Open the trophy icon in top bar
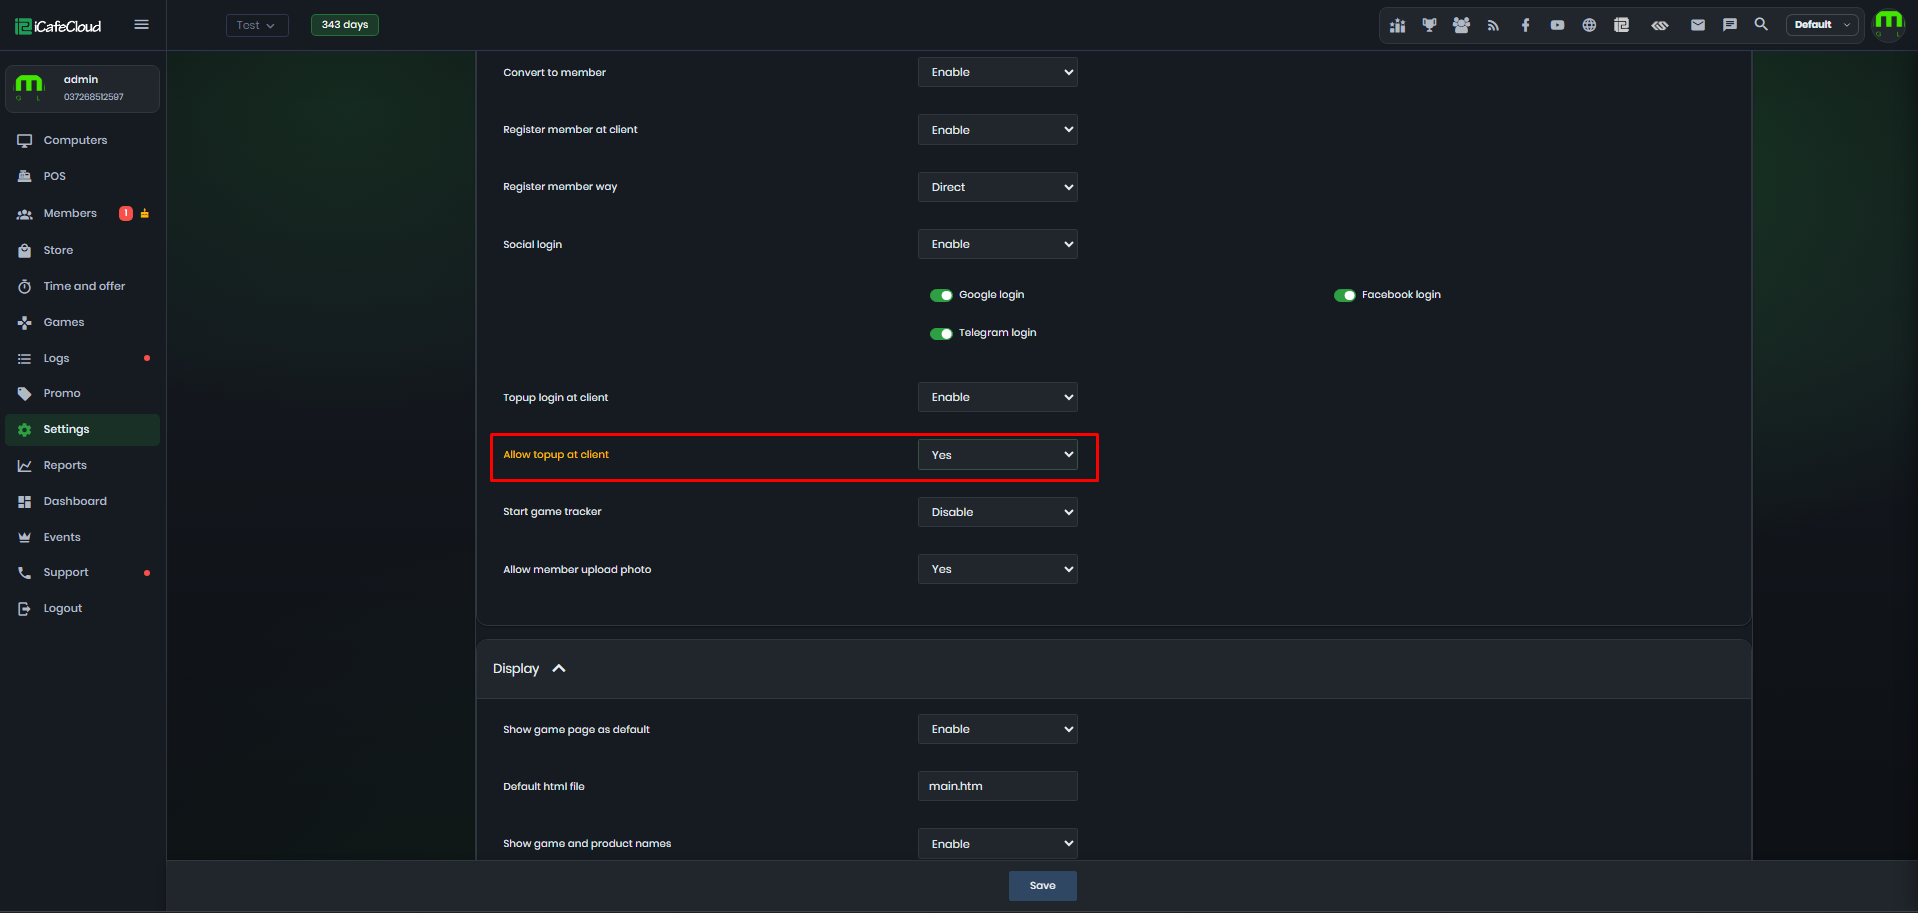1918x913 pixels. tap(1429, 25)
